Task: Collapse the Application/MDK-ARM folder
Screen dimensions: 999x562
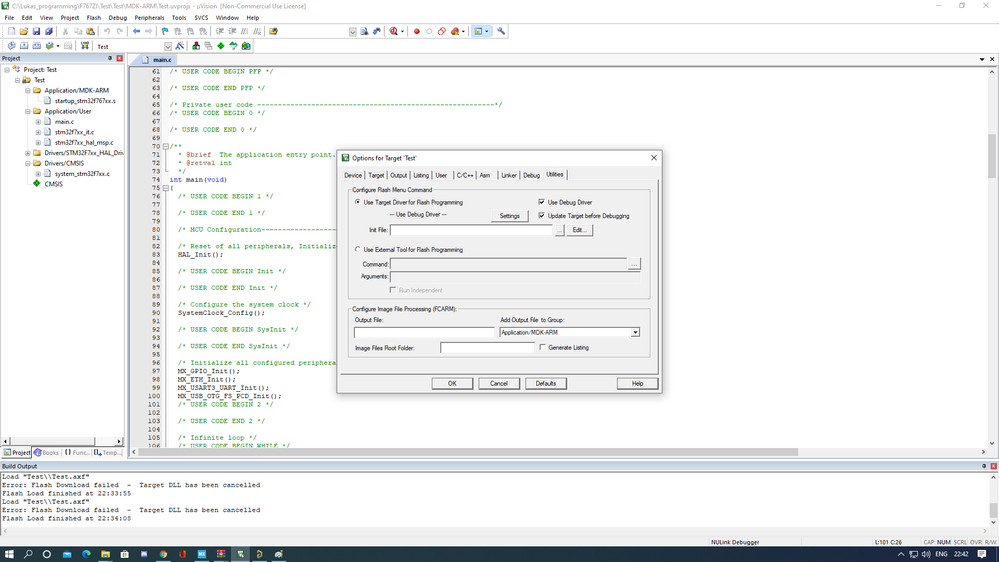Action: tap(28, 90)
